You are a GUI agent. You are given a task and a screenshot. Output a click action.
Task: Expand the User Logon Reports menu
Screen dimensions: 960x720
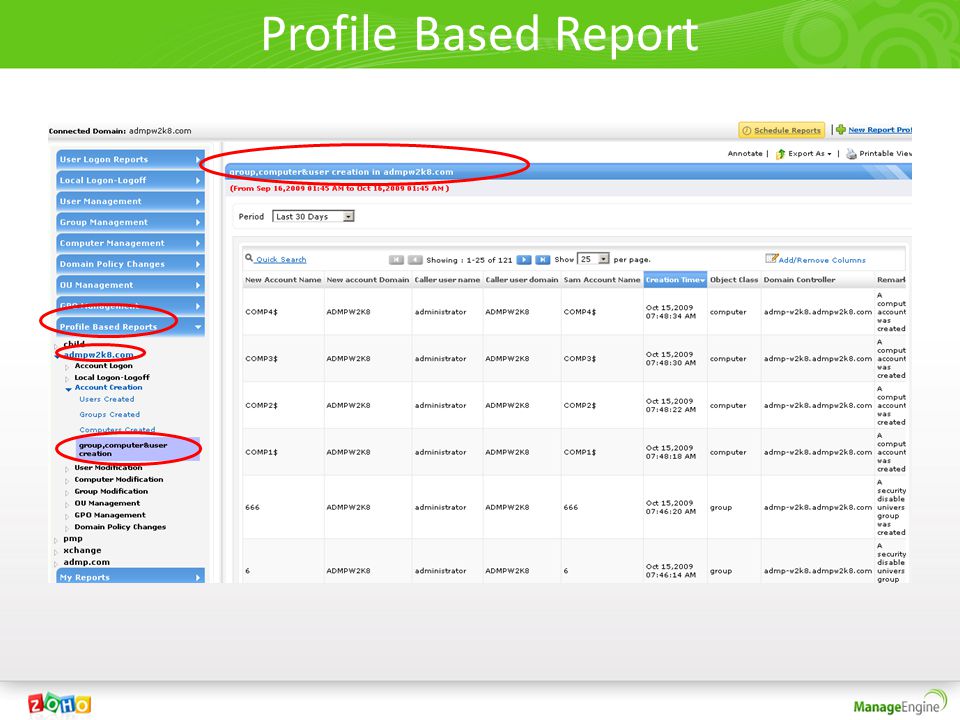point(130,159)
